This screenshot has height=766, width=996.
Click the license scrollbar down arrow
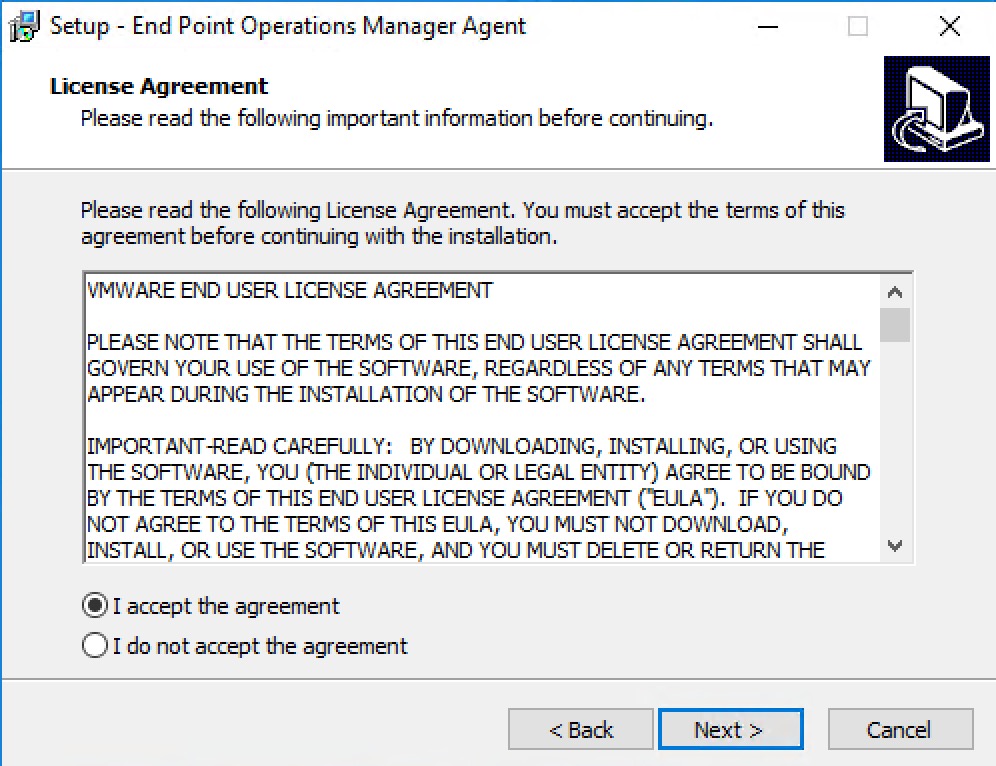click(895, 546)
